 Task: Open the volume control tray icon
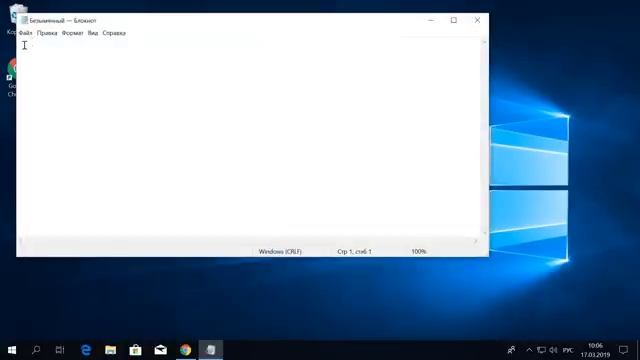click(x=553, y=350)
